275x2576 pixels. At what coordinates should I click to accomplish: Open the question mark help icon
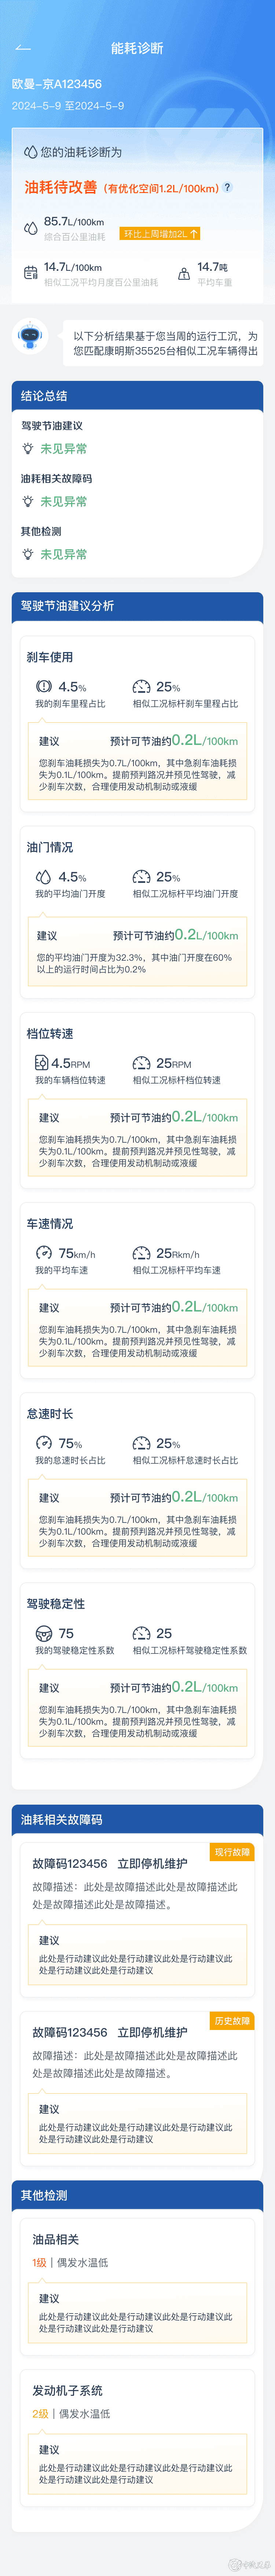coord(227,187)
